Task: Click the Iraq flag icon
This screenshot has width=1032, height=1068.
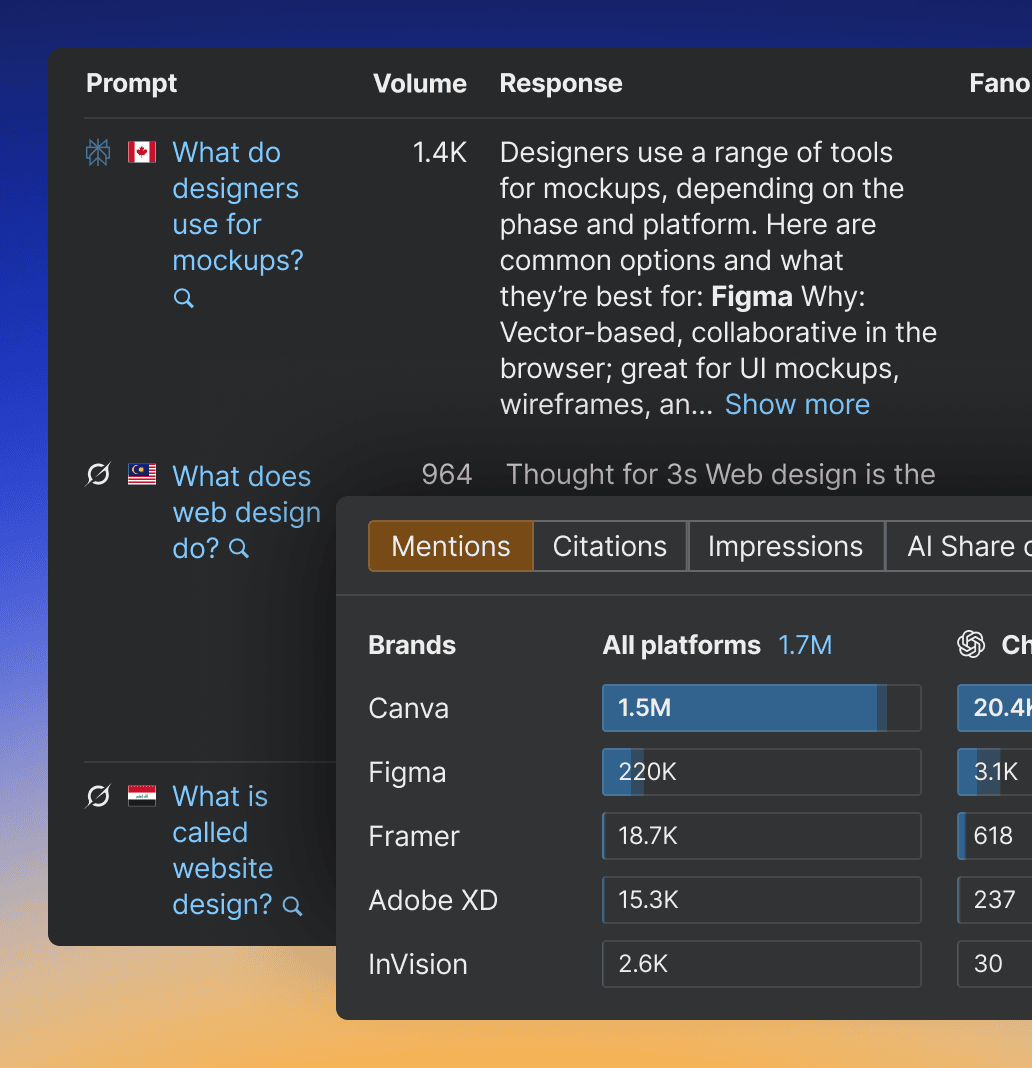Action: point(142,796)
